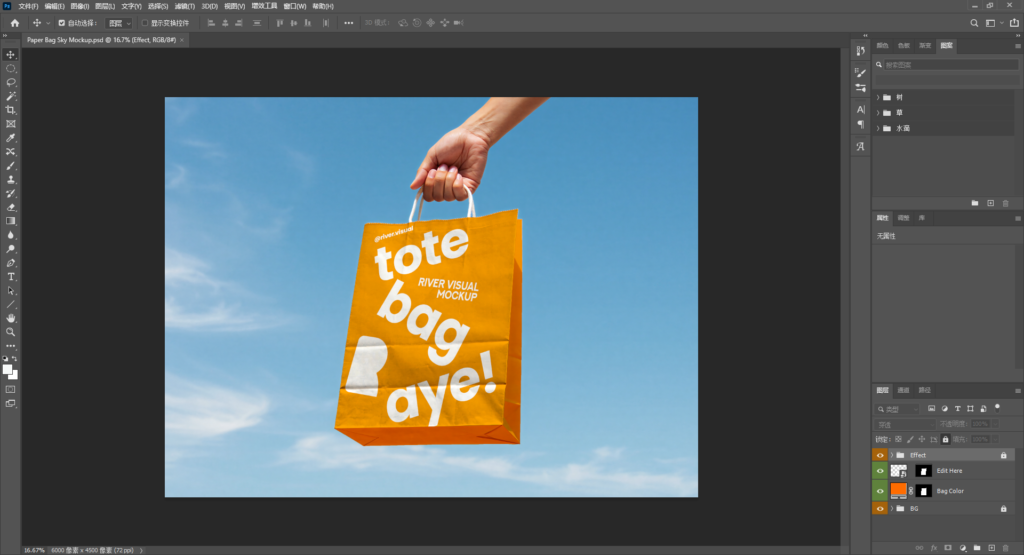
Task: Hide the BG group layer
Action: point(880,509)
